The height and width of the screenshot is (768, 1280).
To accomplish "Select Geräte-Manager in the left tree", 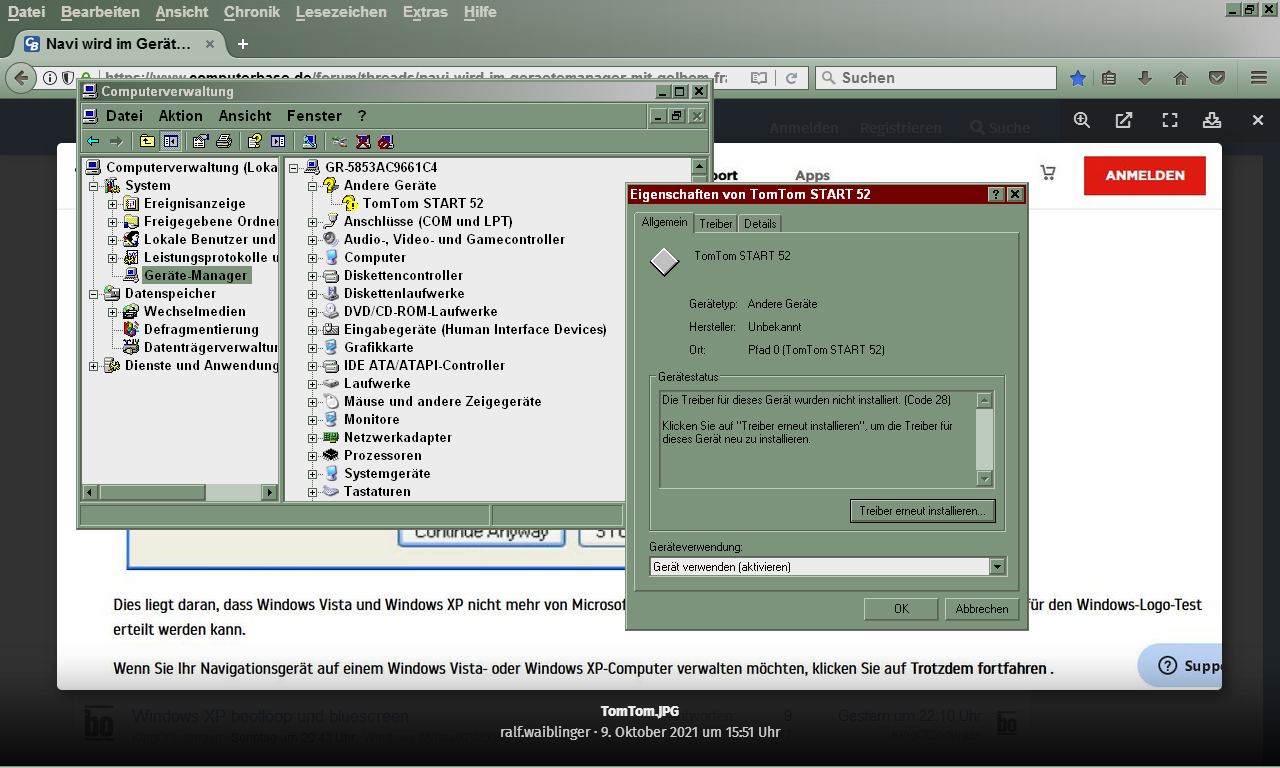I will (195, 276).
